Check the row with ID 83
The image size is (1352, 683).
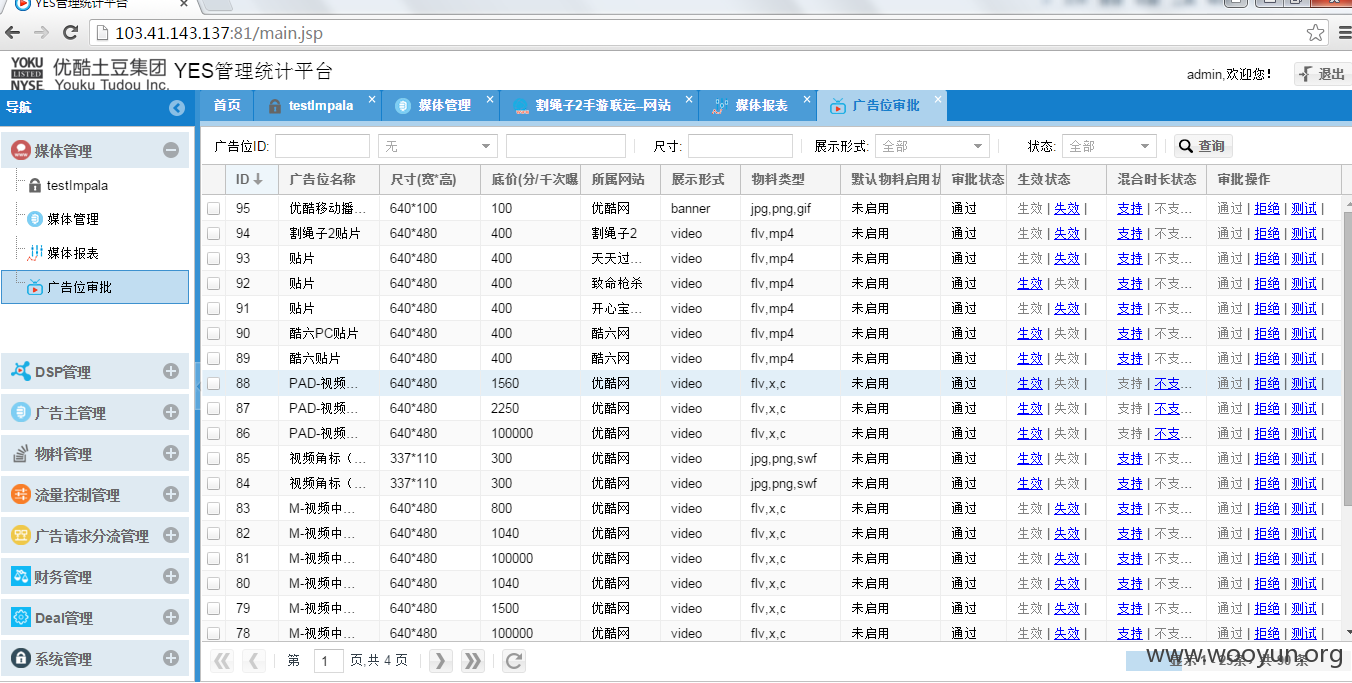click(x=213, y=508)
